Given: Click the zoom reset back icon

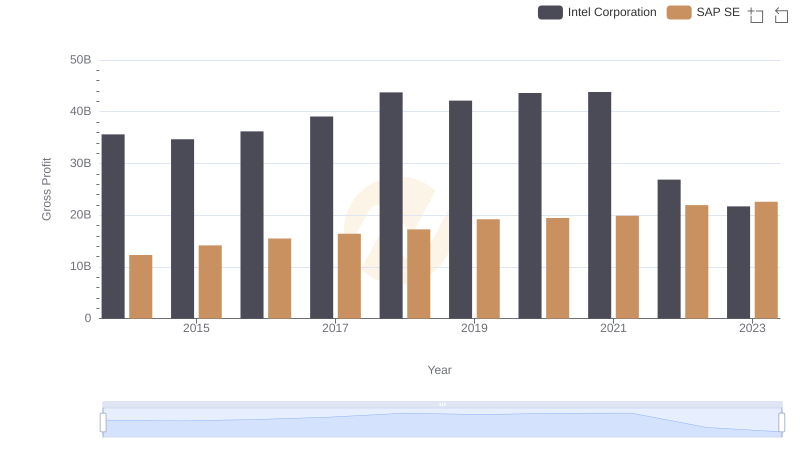Looking at the screenshot, I should 781,15.
